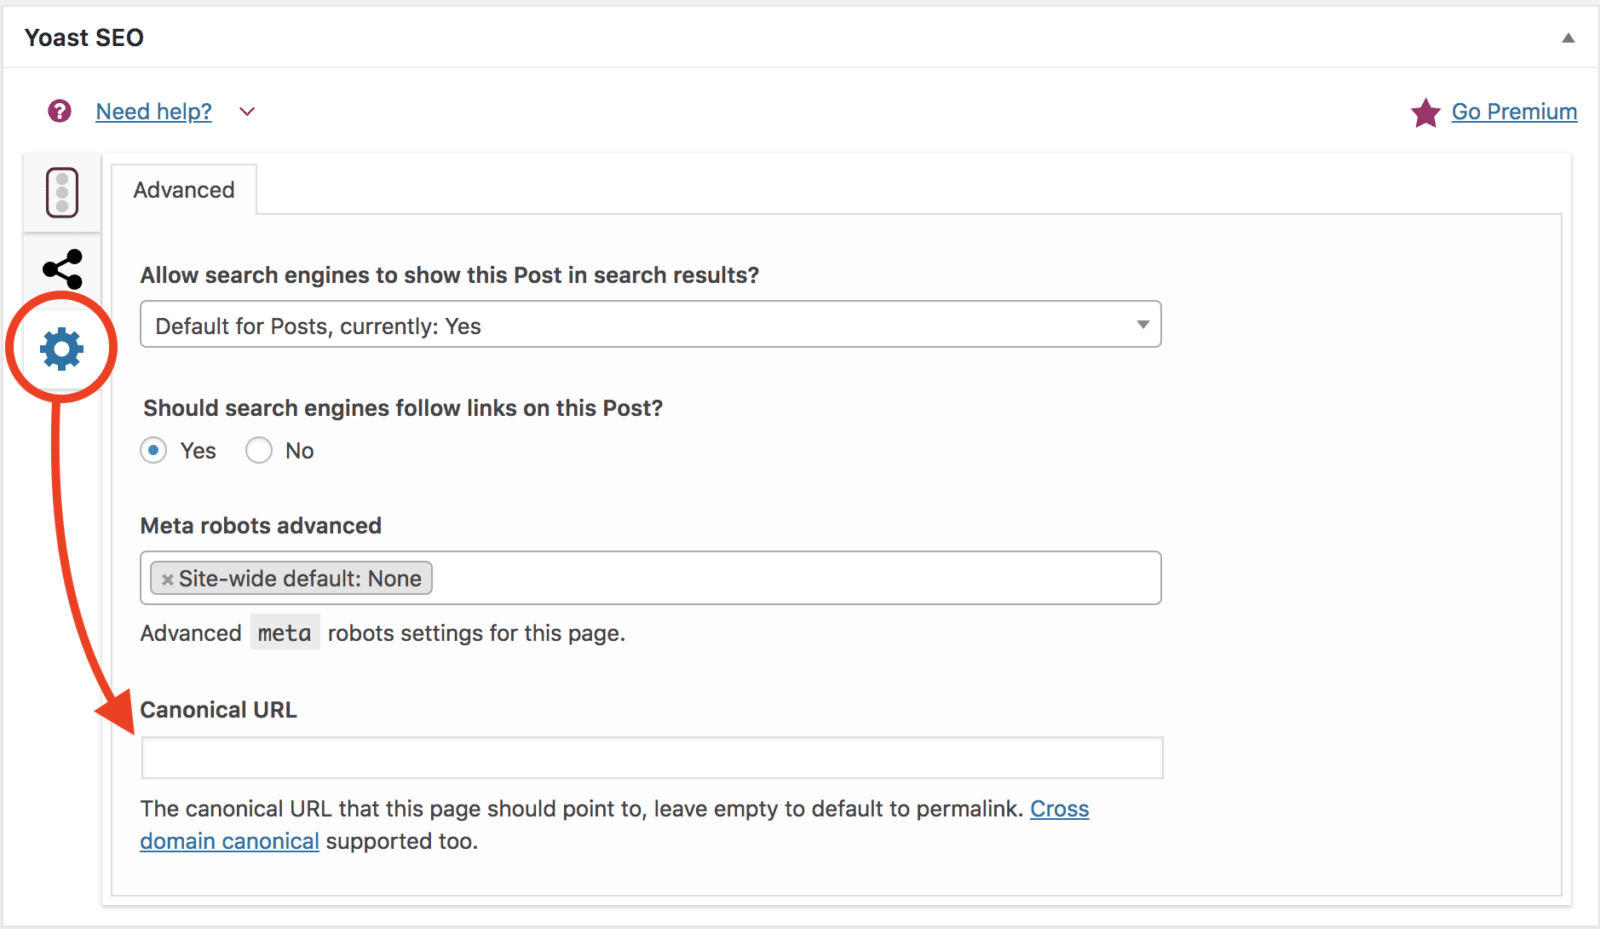The width and height of the screenshot is (1600, 929).
Task: Follow the Go Premium link
Action: (1514, 112)
